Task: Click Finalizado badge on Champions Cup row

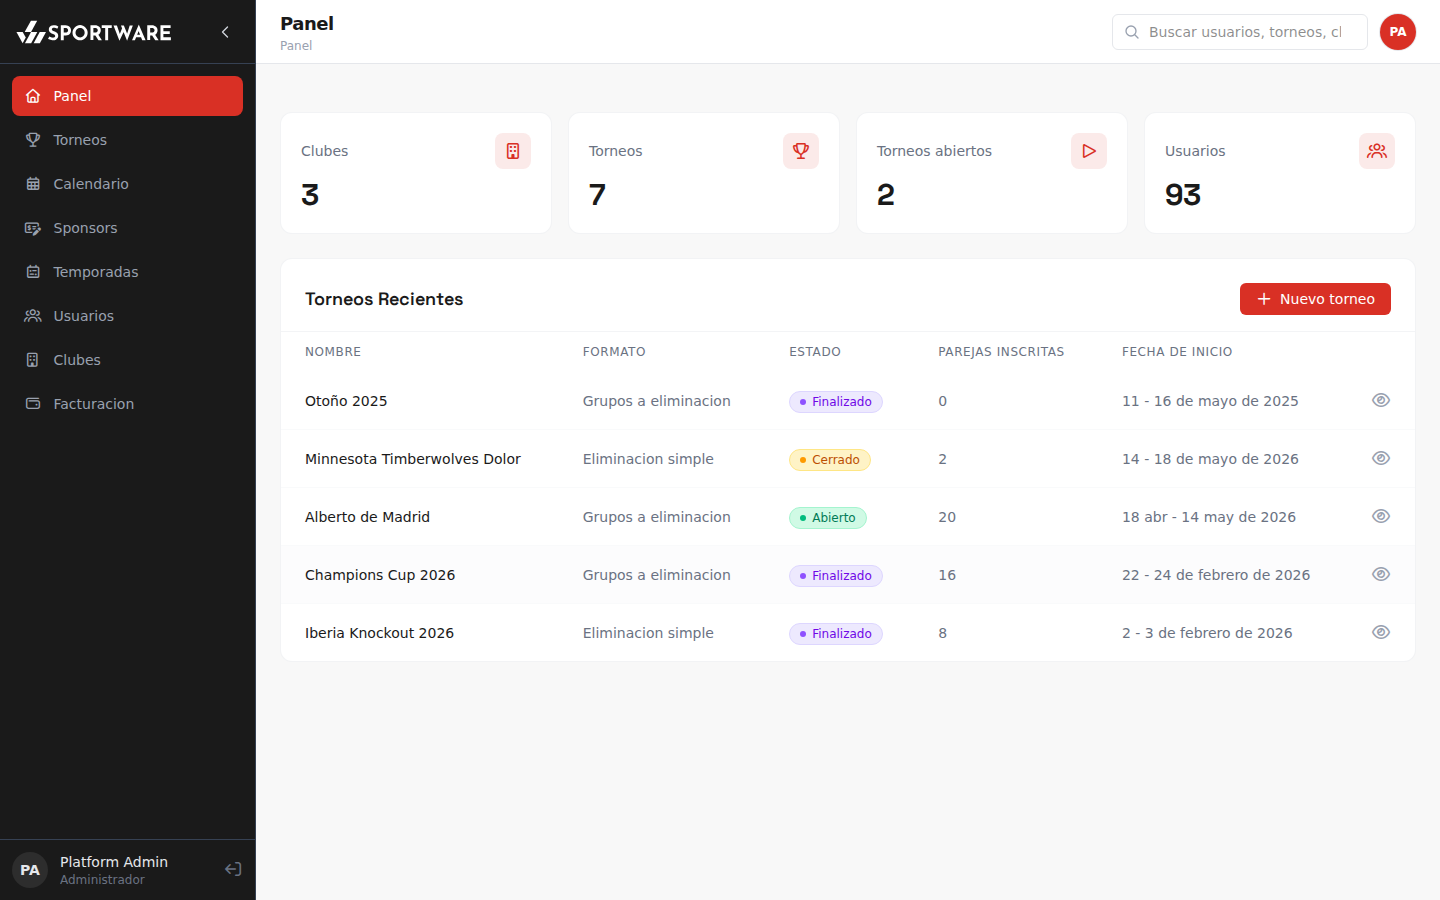Action: [x=836, y=576]
